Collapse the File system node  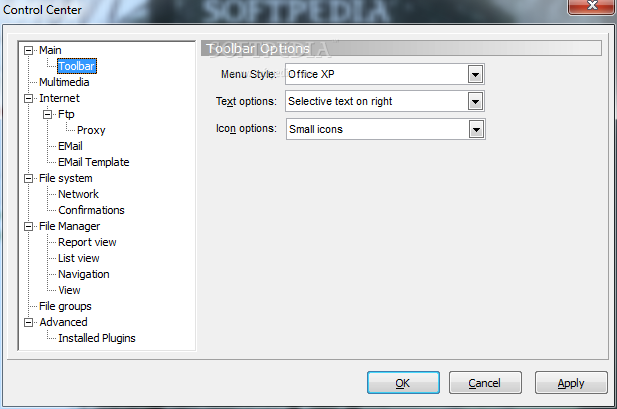tap(28, 178)
